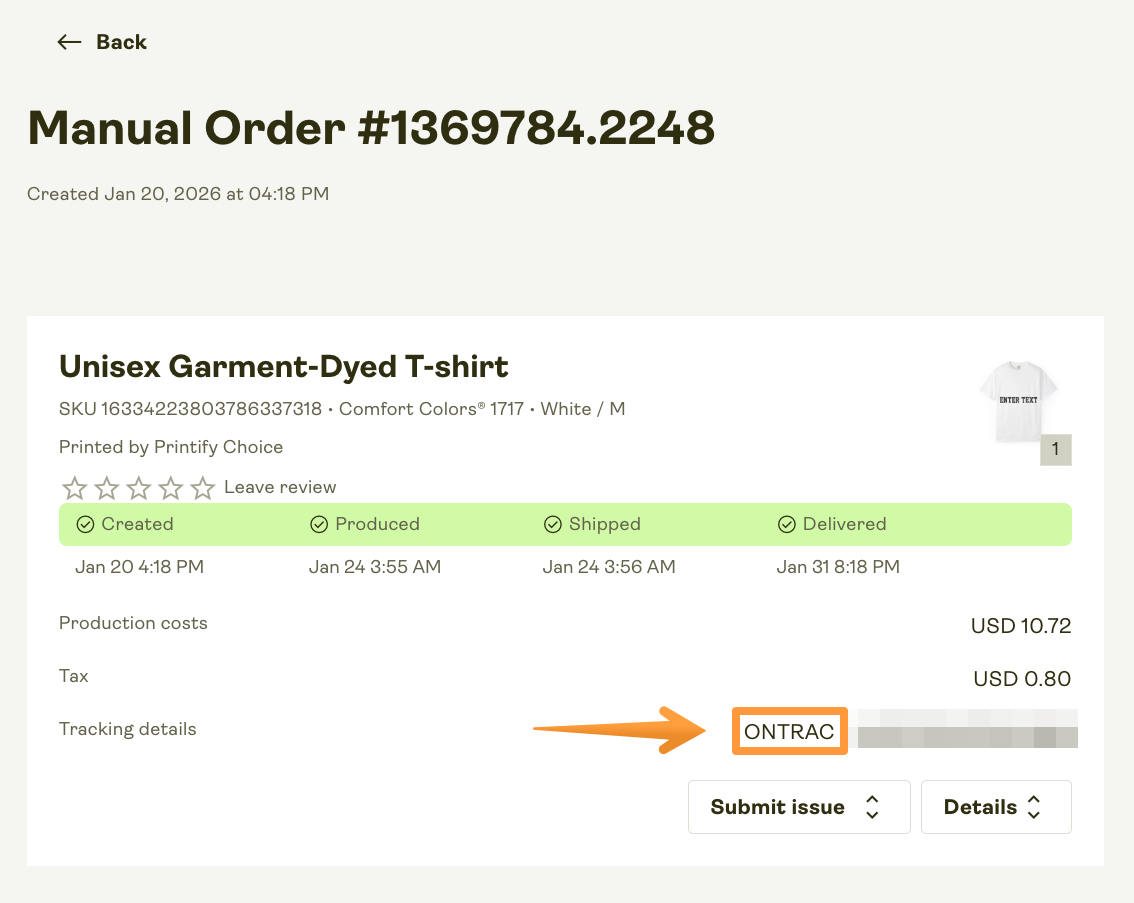1134x903 pixels.
Task: Click the Created status checkmark icon
Action: [x=85, y=524]
